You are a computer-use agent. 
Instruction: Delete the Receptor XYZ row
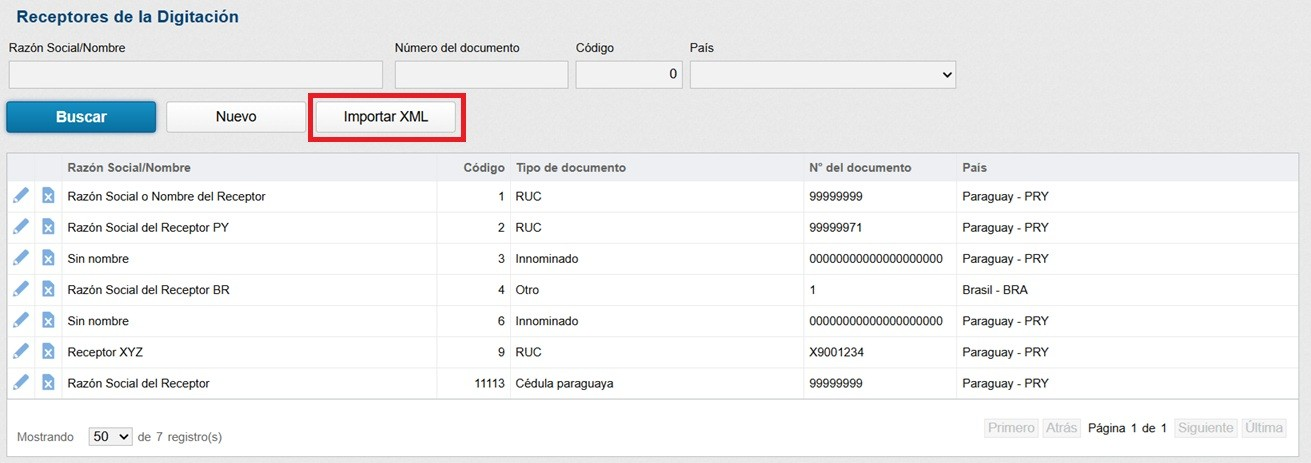point(48,351)
